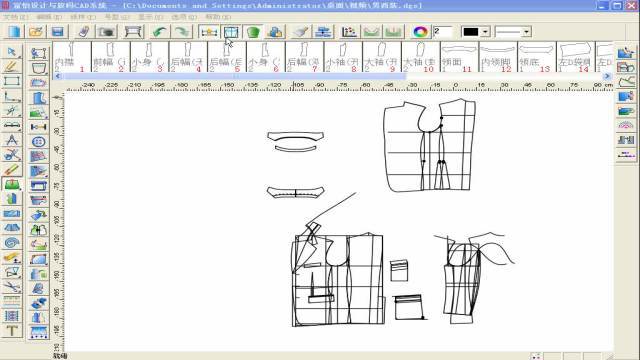The image size is (640, 360).
Task: Toggle the green pattern piece fill button
Action: pyautogui.click(x=253, y=32)
